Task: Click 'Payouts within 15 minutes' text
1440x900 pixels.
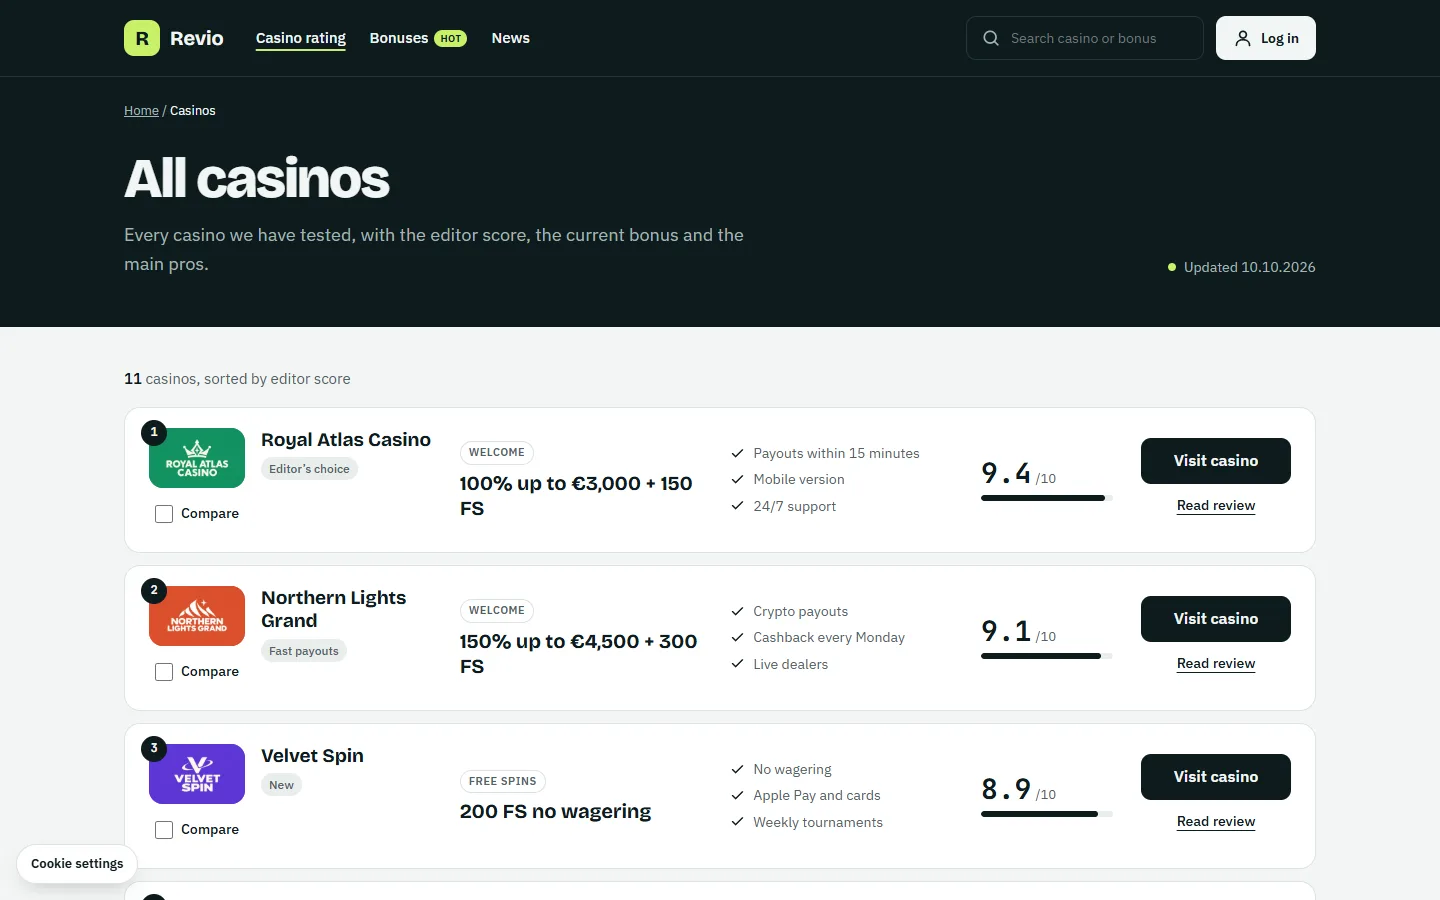Action: point(836,454)
